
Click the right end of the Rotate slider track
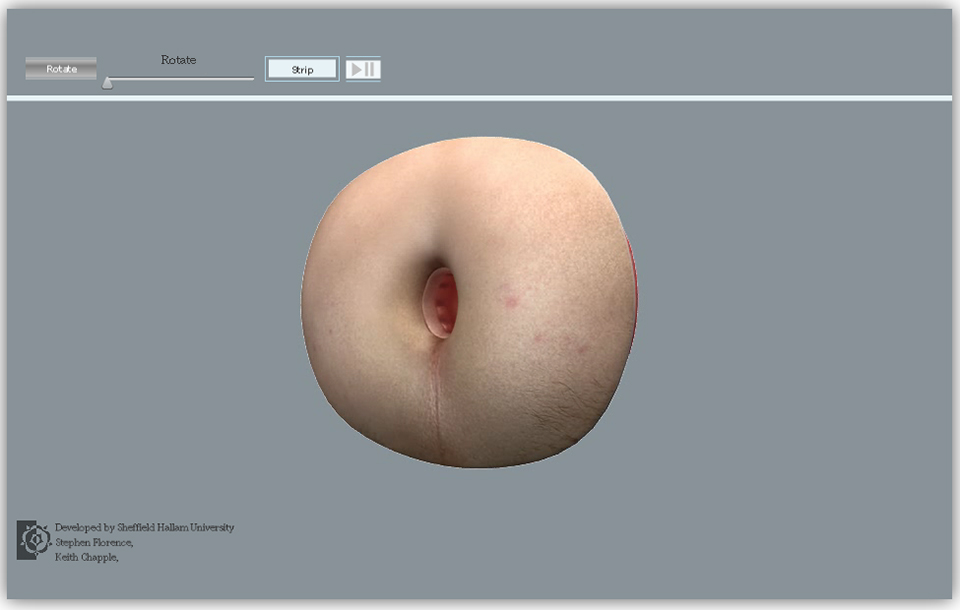[252, 78]
